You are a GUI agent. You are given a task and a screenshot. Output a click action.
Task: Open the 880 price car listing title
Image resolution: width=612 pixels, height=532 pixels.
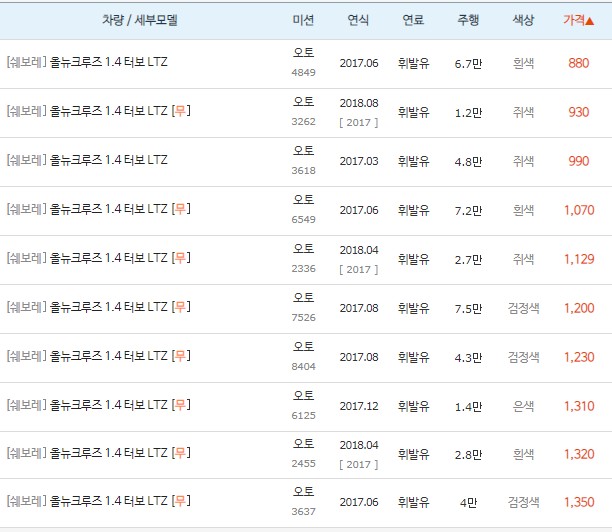point(87,62)
